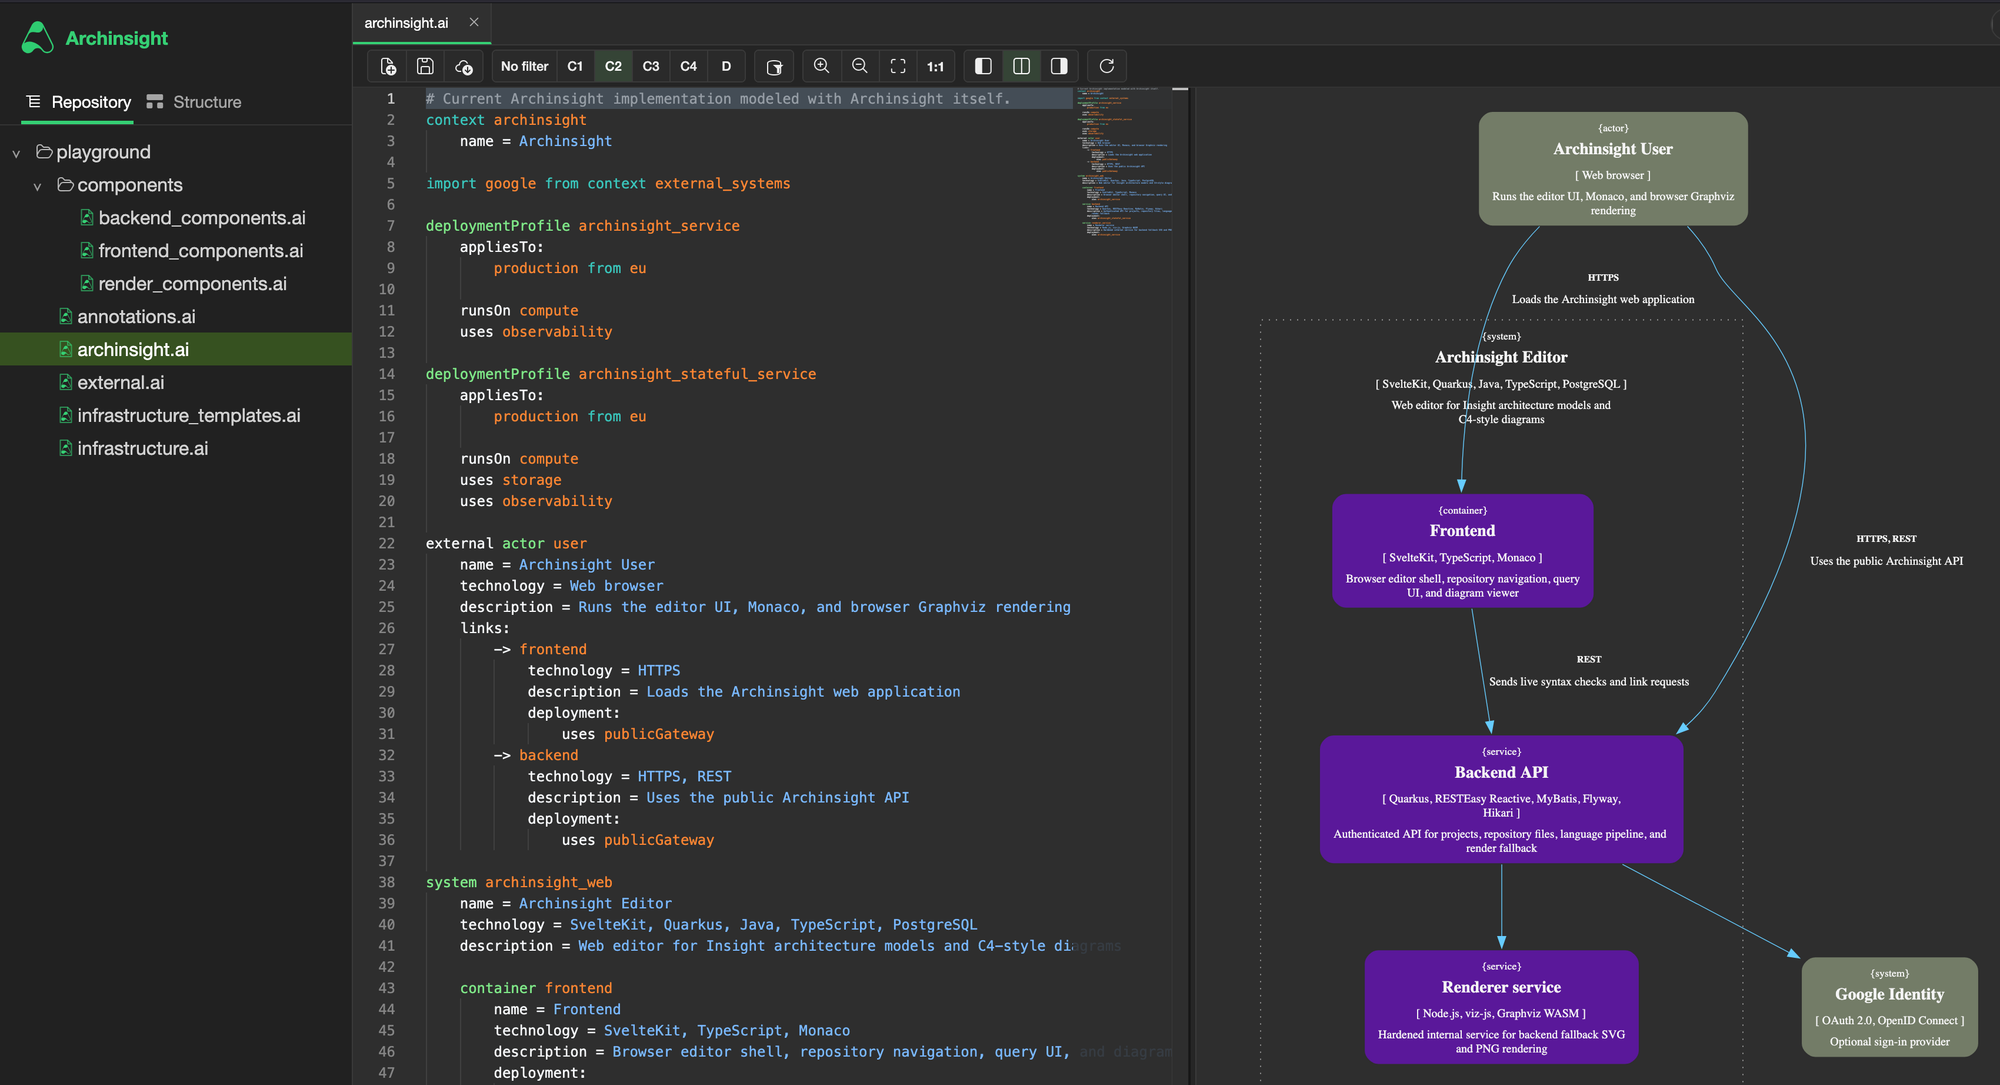Reset diagram zoom to 1:1

(935, 66)
